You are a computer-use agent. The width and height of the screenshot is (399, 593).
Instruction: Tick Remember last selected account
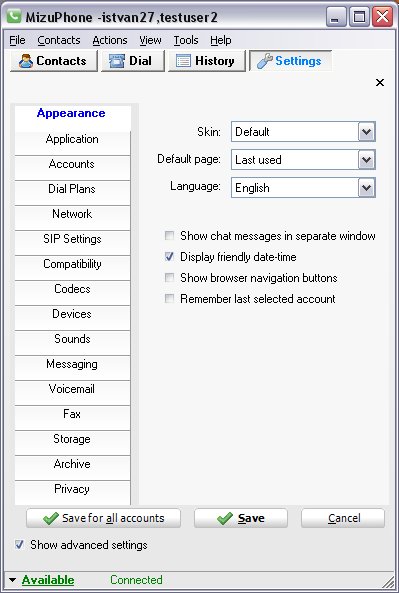[x=169, y=299]
